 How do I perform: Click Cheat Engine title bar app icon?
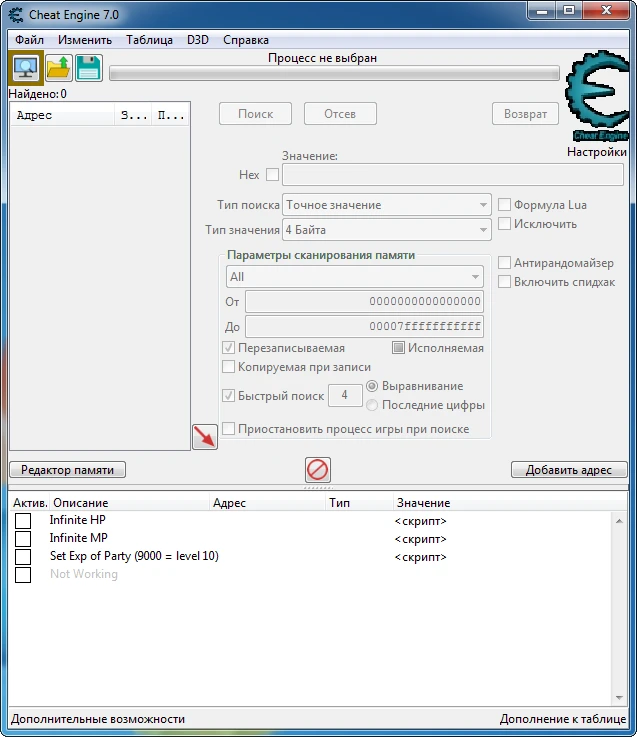[16, 15]
